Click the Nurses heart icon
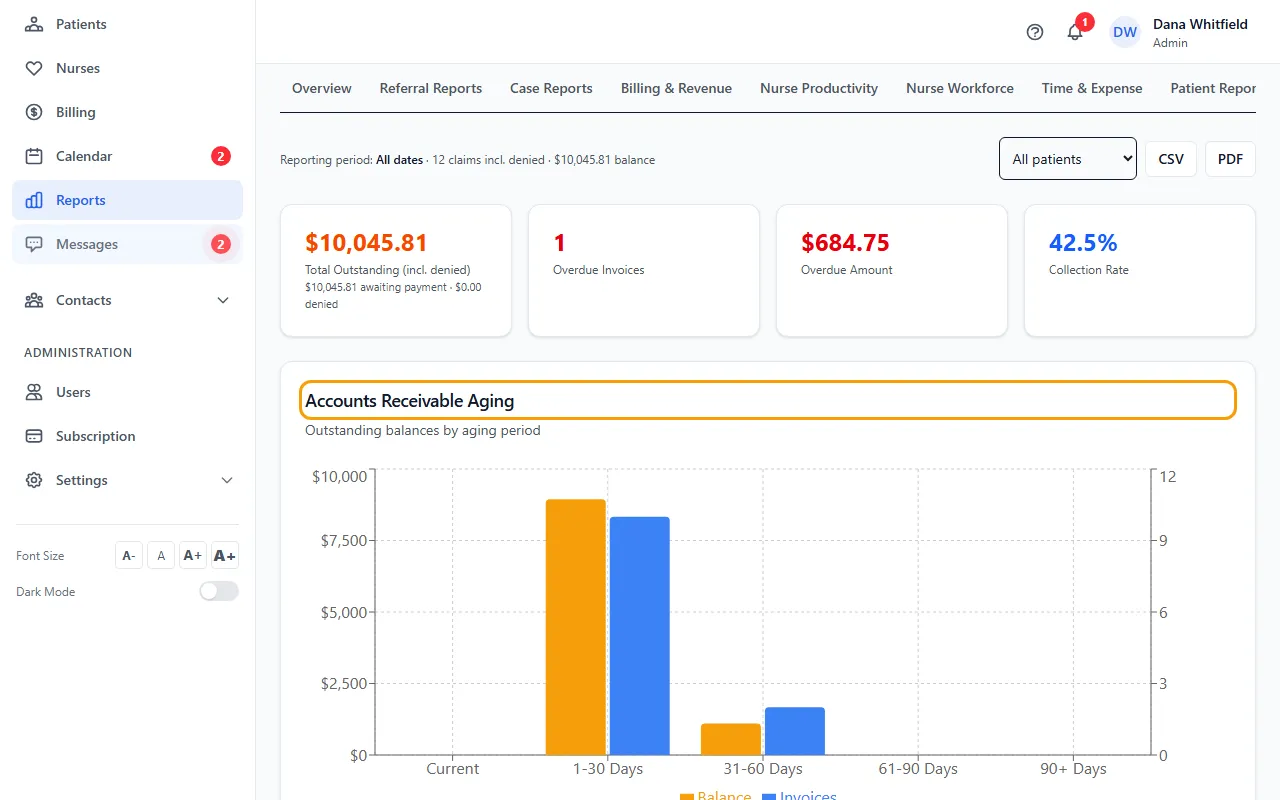Image resolution: width=1280 pixels, height=800 pixels. click(x=34, y=68)
